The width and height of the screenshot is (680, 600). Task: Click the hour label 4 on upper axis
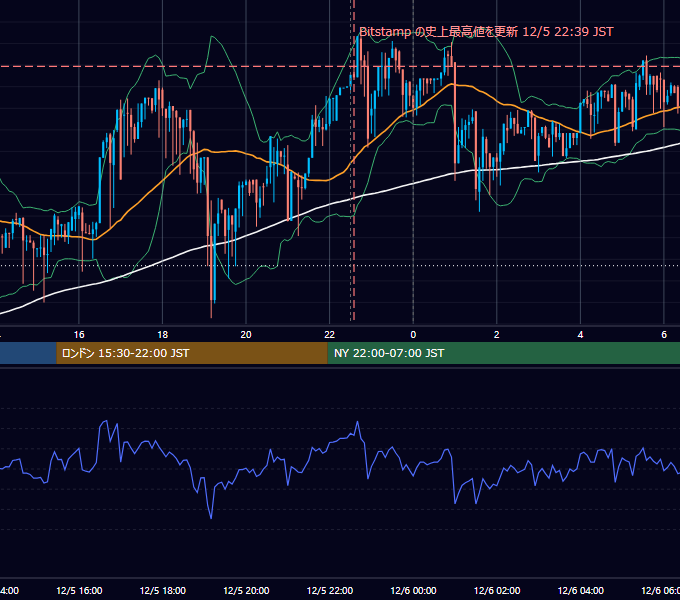pos(580,335)
